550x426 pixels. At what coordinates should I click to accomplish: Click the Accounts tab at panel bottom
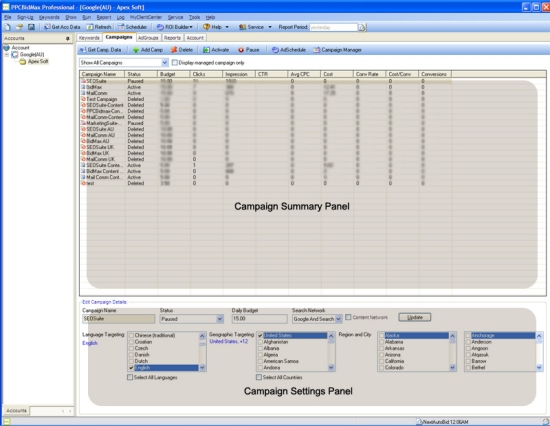pos(16,410)
